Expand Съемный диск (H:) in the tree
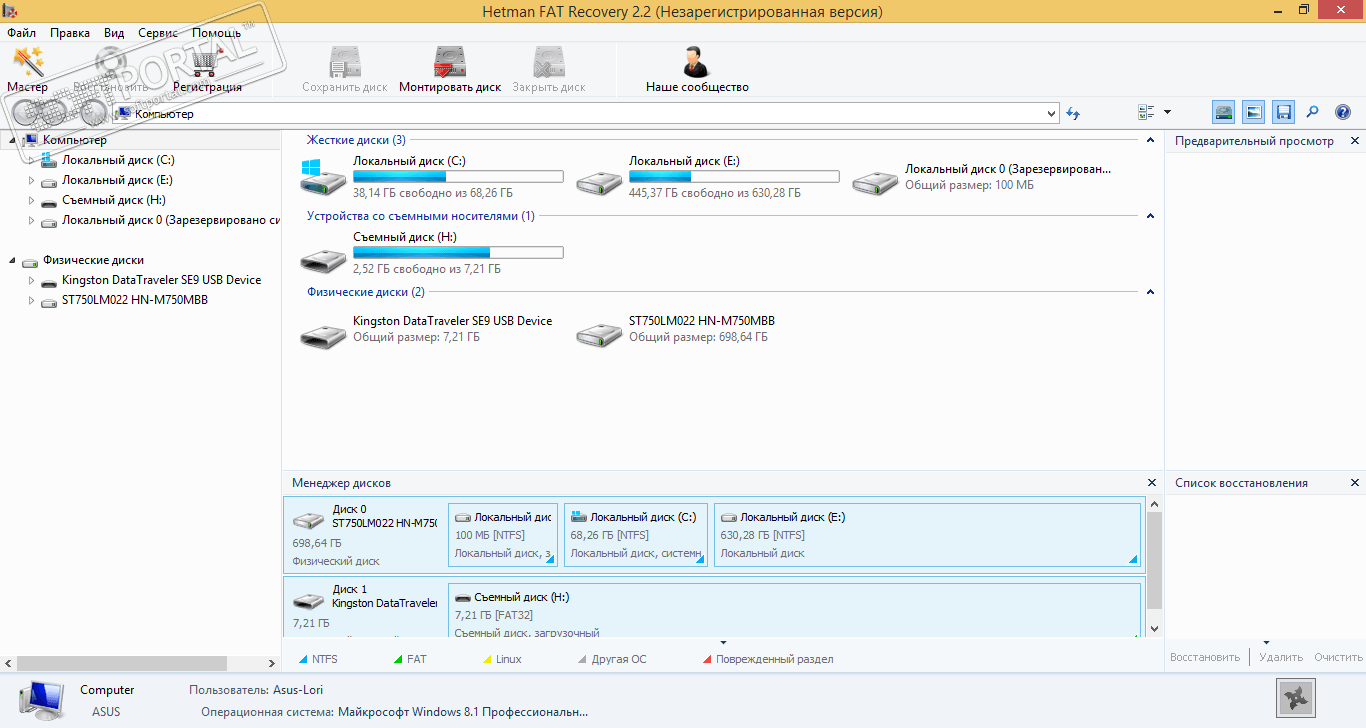 31,200
